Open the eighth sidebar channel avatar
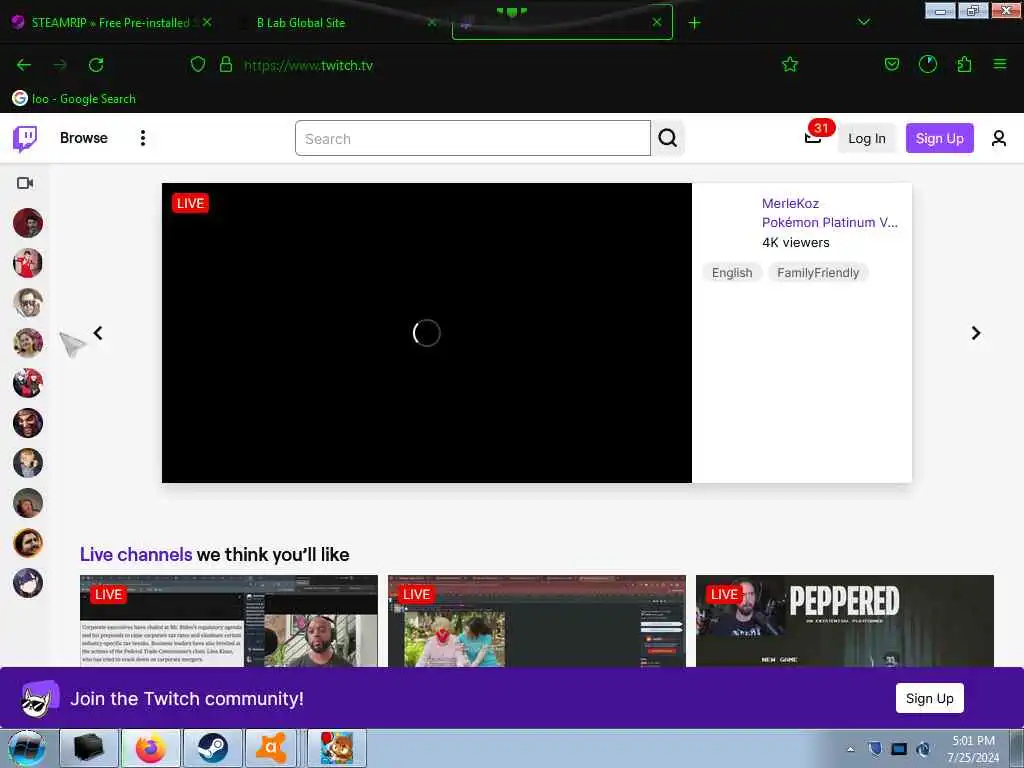The width and height of the screenshot is (1024, 768). tap(27, 503)
